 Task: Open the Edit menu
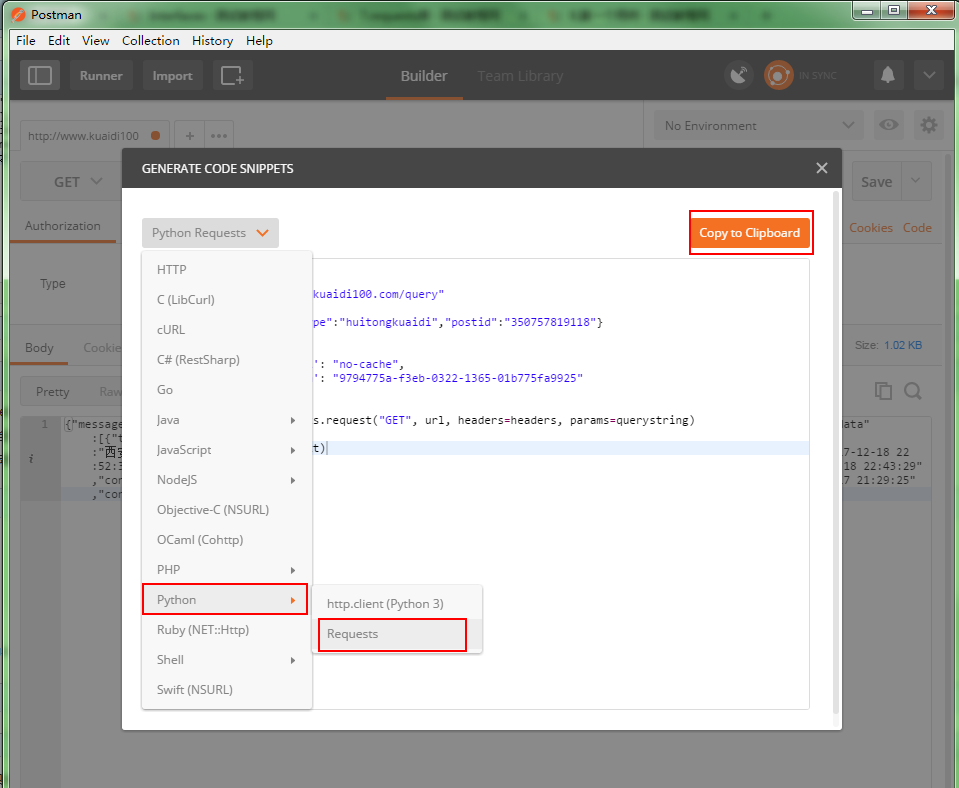click(59, 40)
